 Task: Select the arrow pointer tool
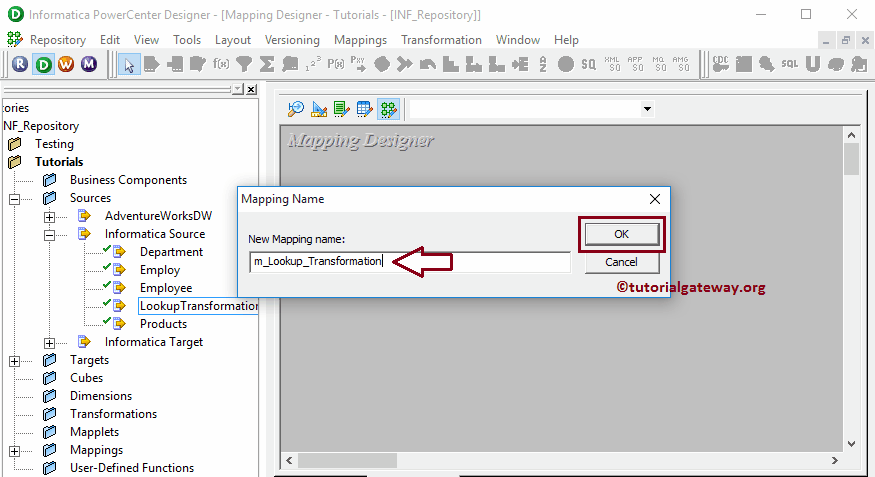pos(129,65)
